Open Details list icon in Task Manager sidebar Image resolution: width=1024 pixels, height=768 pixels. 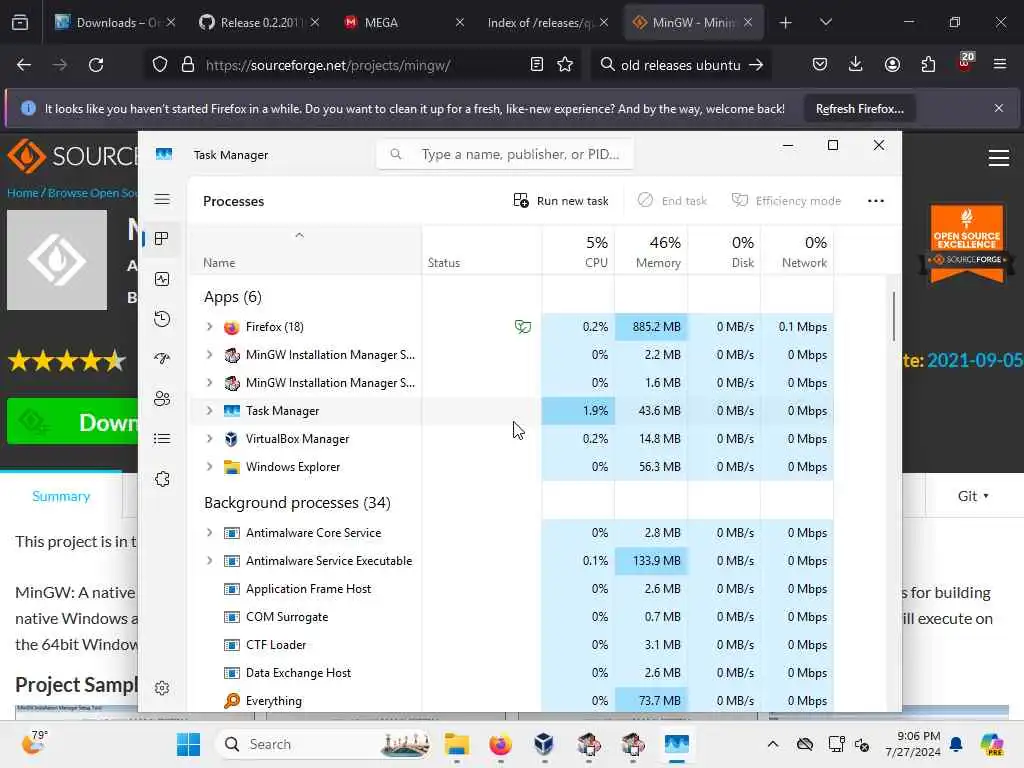coord(162,438)
